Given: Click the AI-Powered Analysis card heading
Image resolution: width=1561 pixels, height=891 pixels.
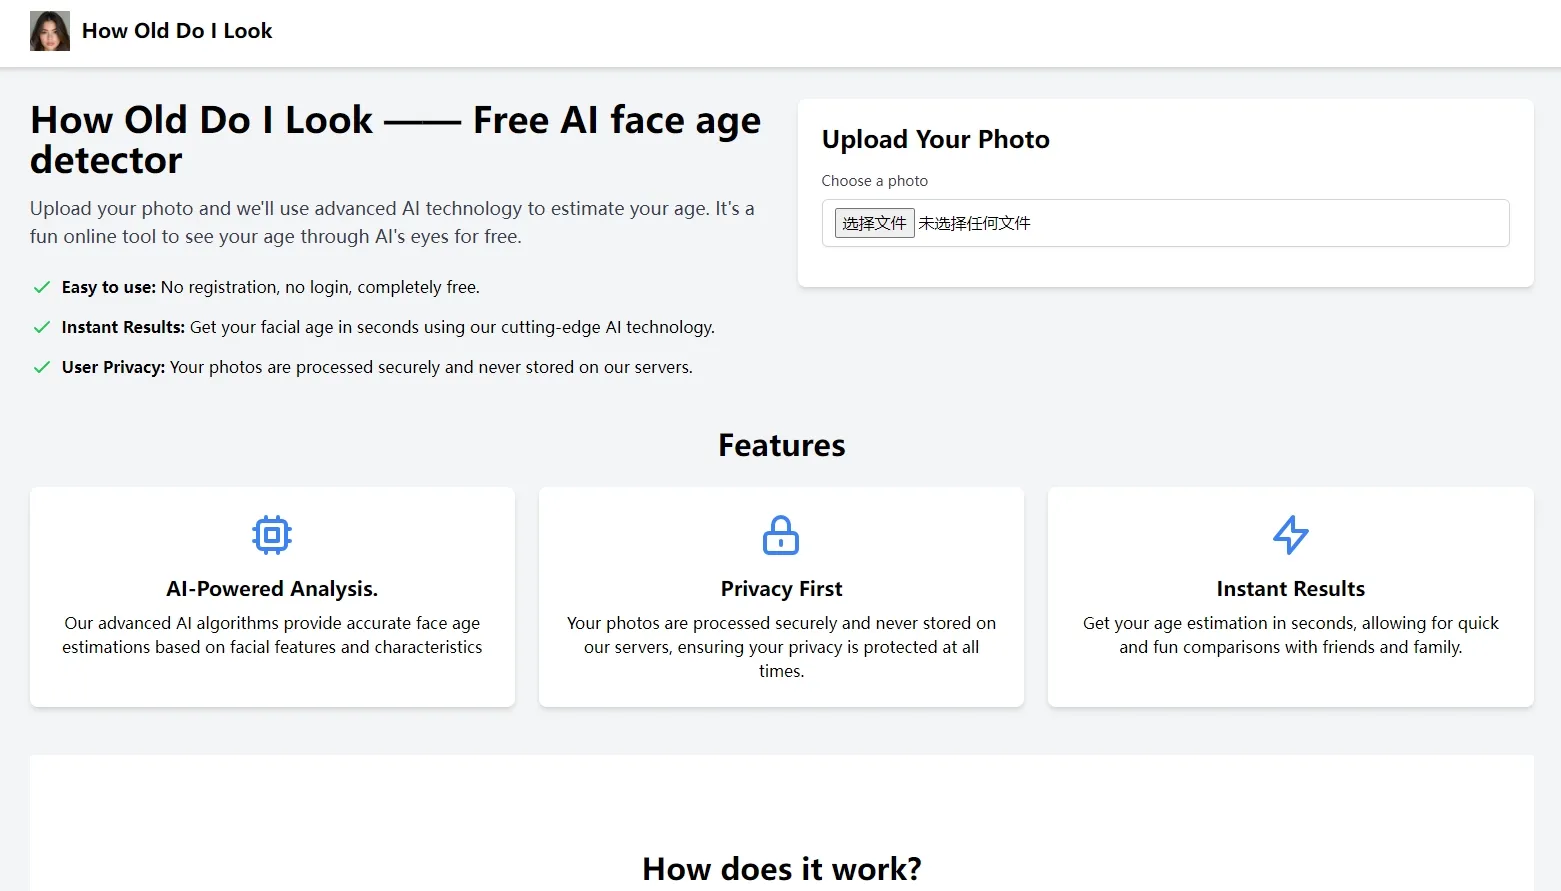Looking at the screenshot, I should [x=272, y=589].
